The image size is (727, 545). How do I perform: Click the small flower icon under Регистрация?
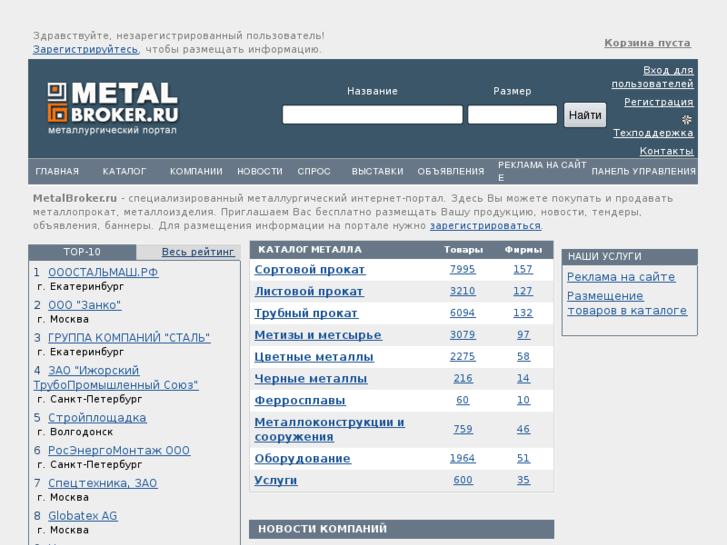(x=687, y=119)
